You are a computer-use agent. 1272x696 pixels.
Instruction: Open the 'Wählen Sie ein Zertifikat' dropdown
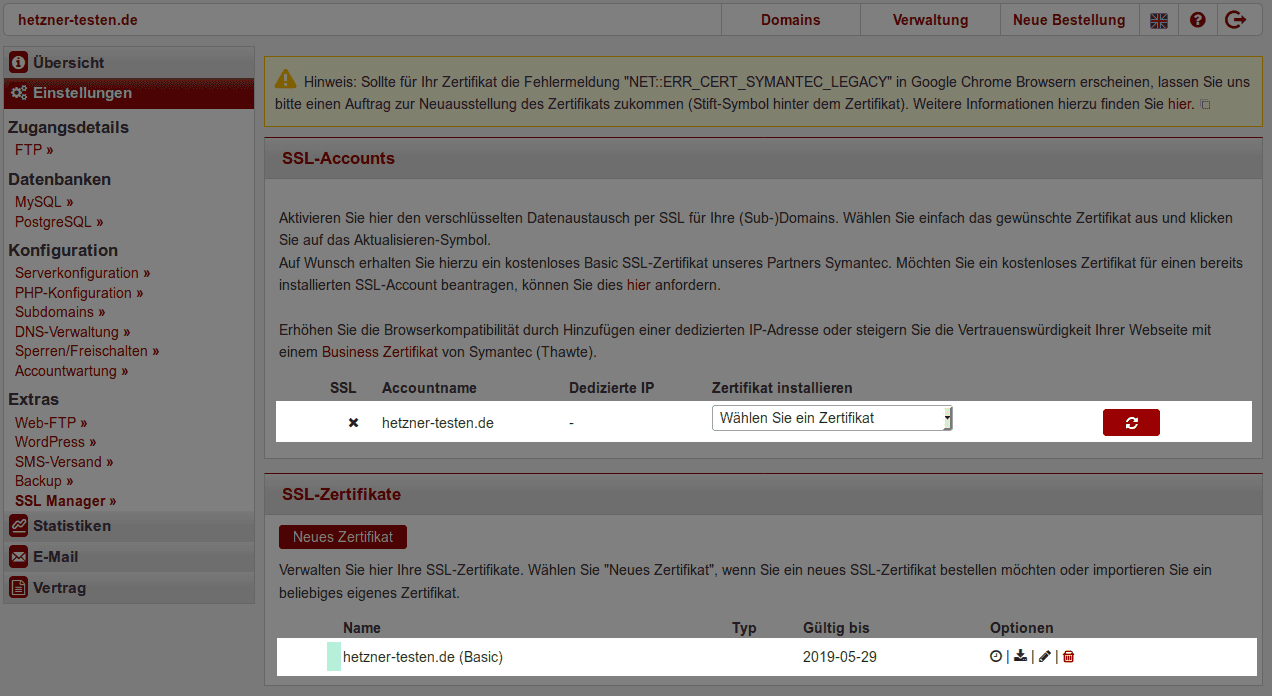point(832,418)
